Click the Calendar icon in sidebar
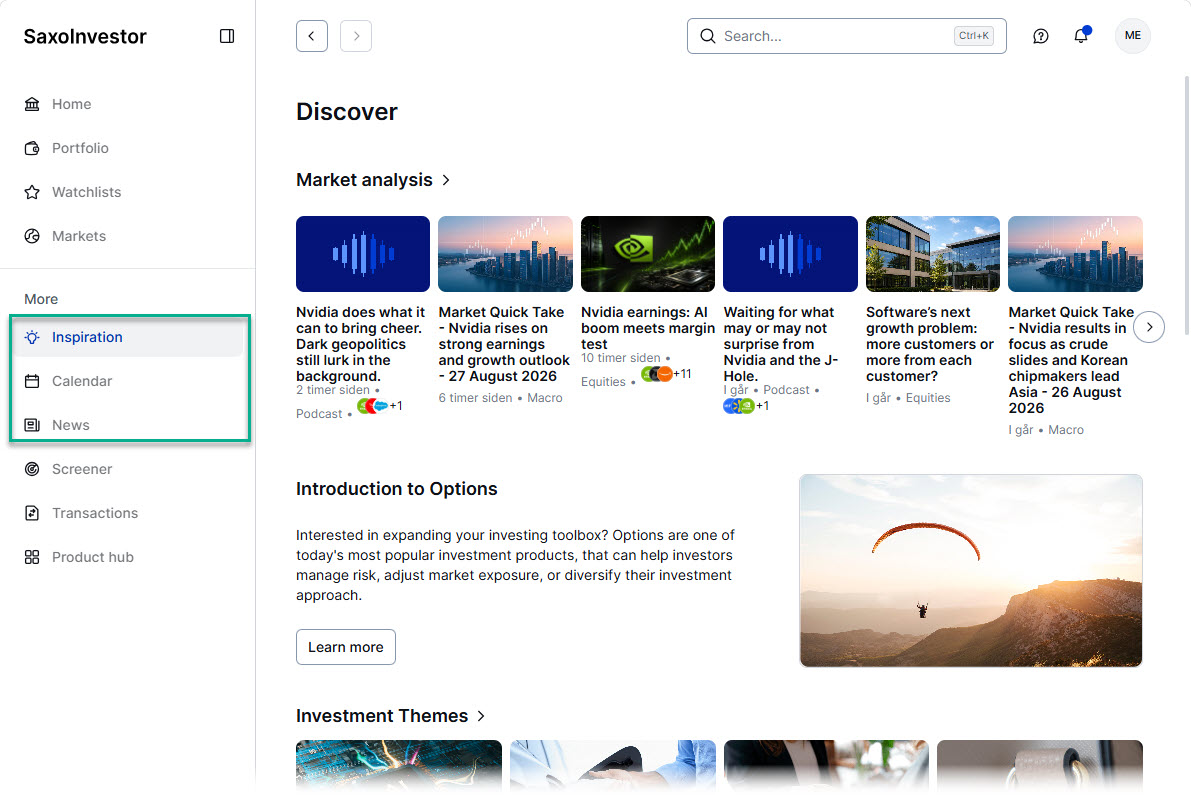The height and width of the screenshot is (795, 1191). click(x=32, y=381)
